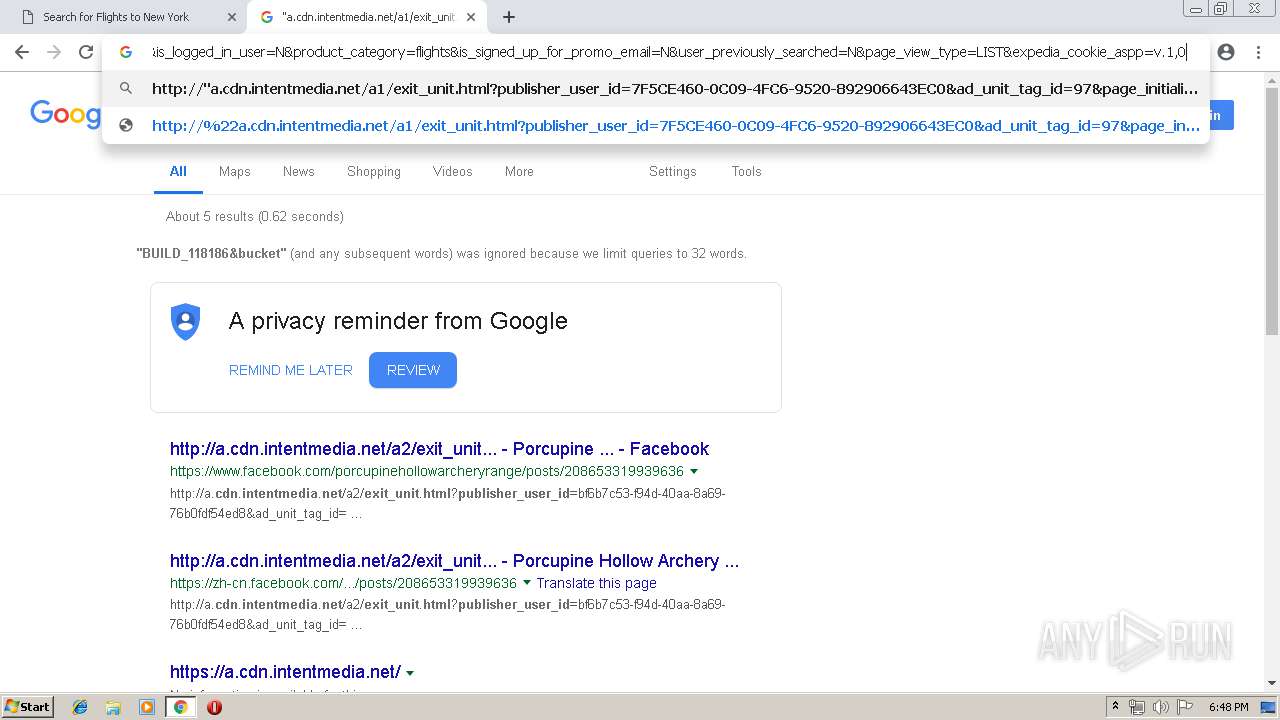Open Porcupine Hollow Archery result link
This screenshot has height=720, width=1280.
point(455,561)
